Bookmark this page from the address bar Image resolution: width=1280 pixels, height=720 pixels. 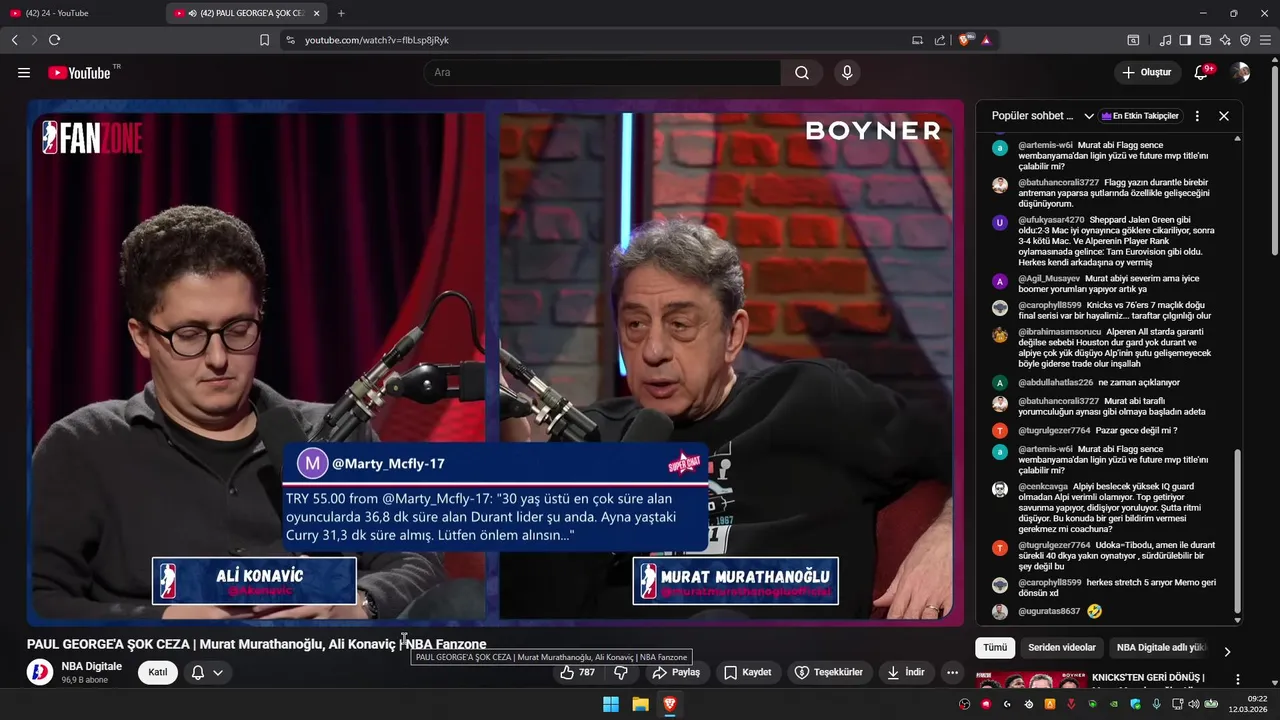click(264, 40)
